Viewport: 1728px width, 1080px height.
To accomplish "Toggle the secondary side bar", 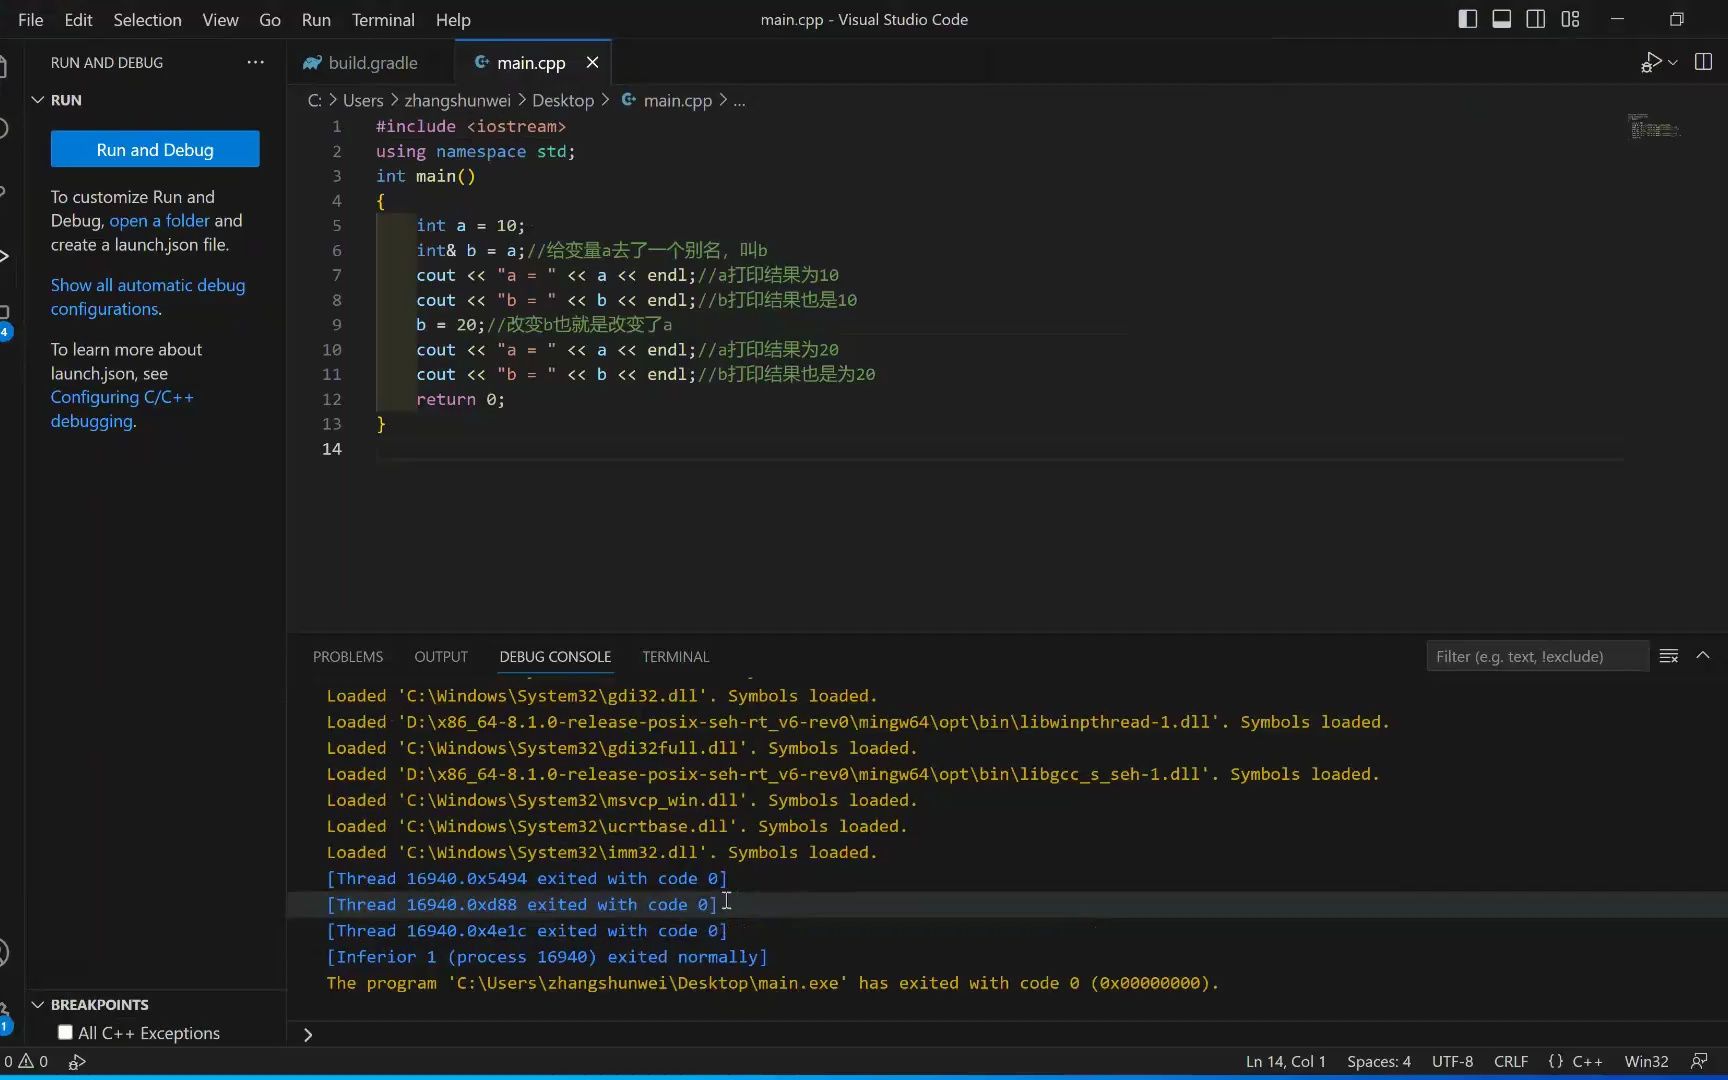I will (1535, 18).
